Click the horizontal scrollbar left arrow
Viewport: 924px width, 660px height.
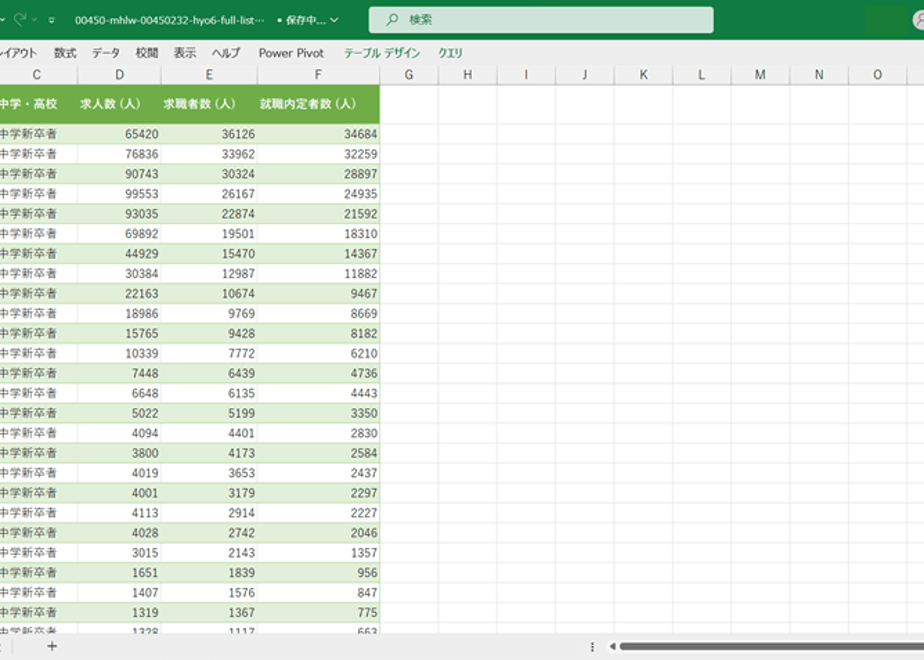pos(612,646)
